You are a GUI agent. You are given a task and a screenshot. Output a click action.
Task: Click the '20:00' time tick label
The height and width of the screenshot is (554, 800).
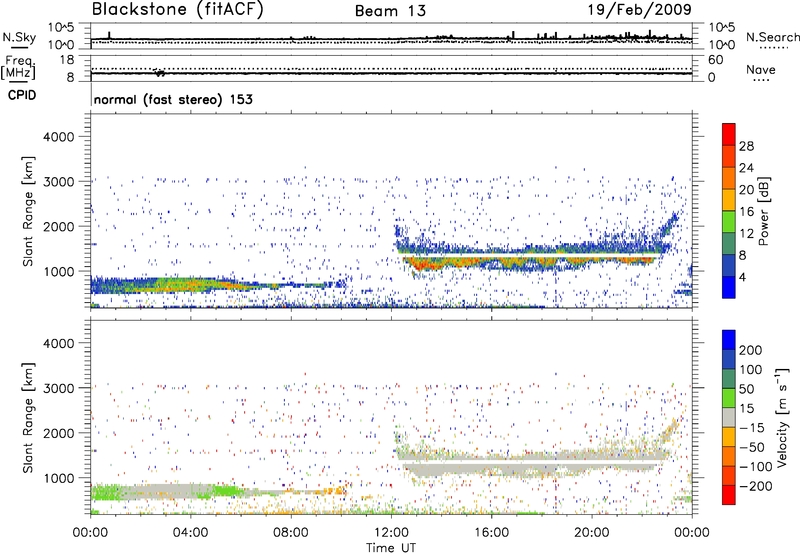(x=591, y=533)
